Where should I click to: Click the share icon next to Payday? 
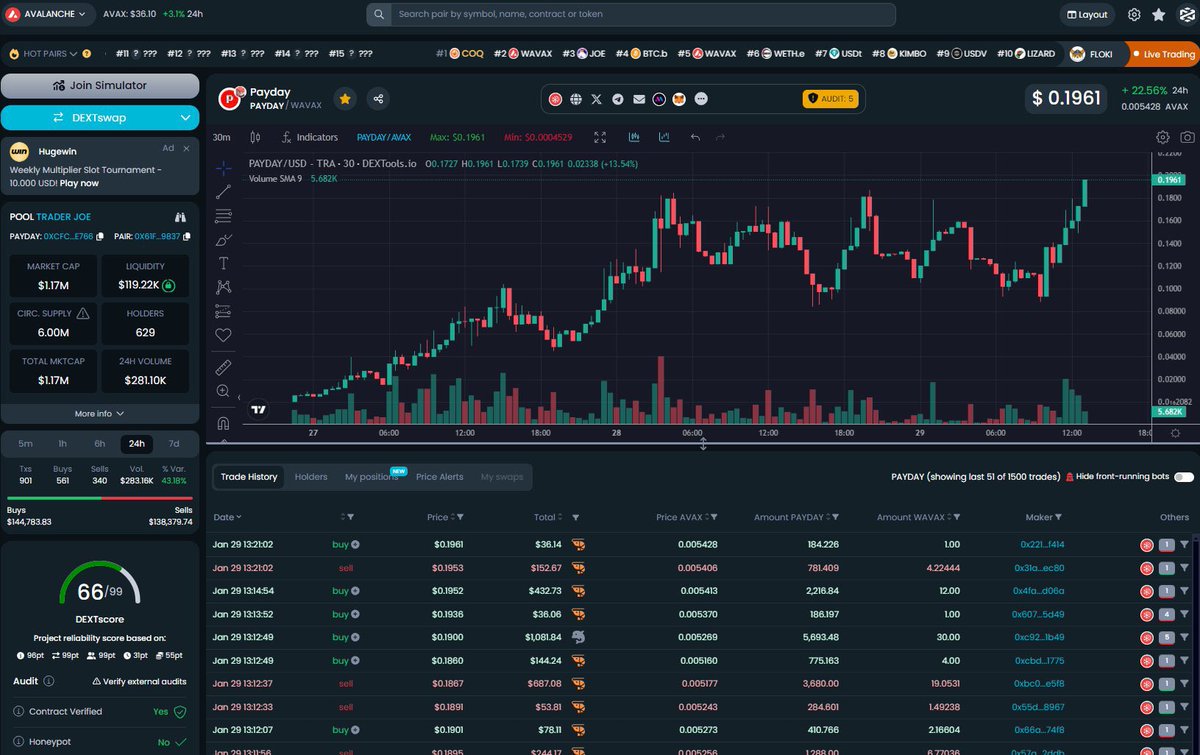coord(378,99)
